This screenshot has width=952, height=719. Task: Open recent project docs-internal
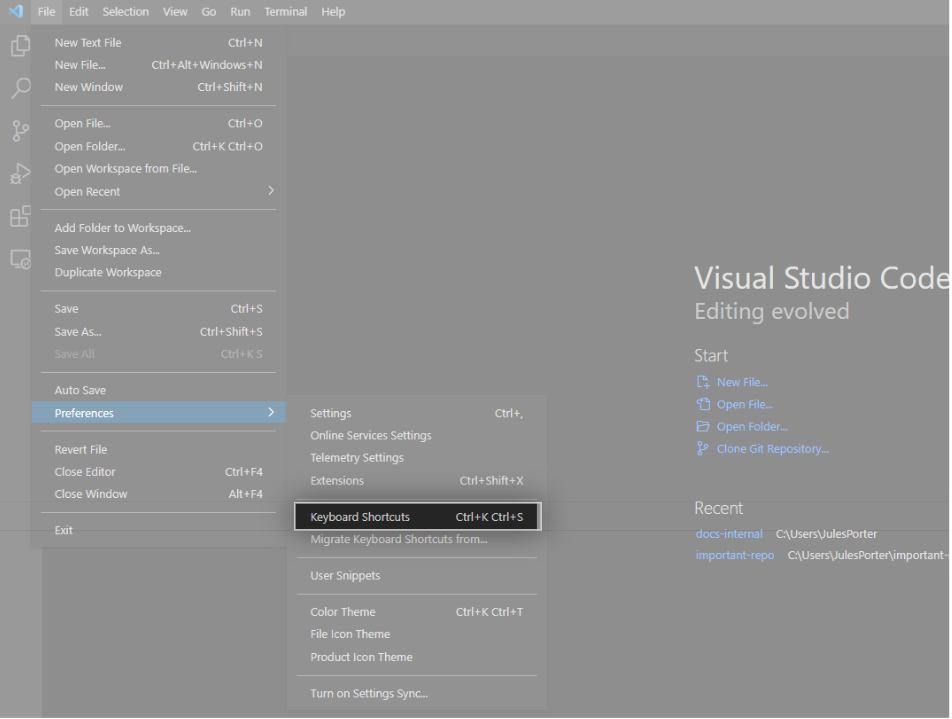(729, 534)
